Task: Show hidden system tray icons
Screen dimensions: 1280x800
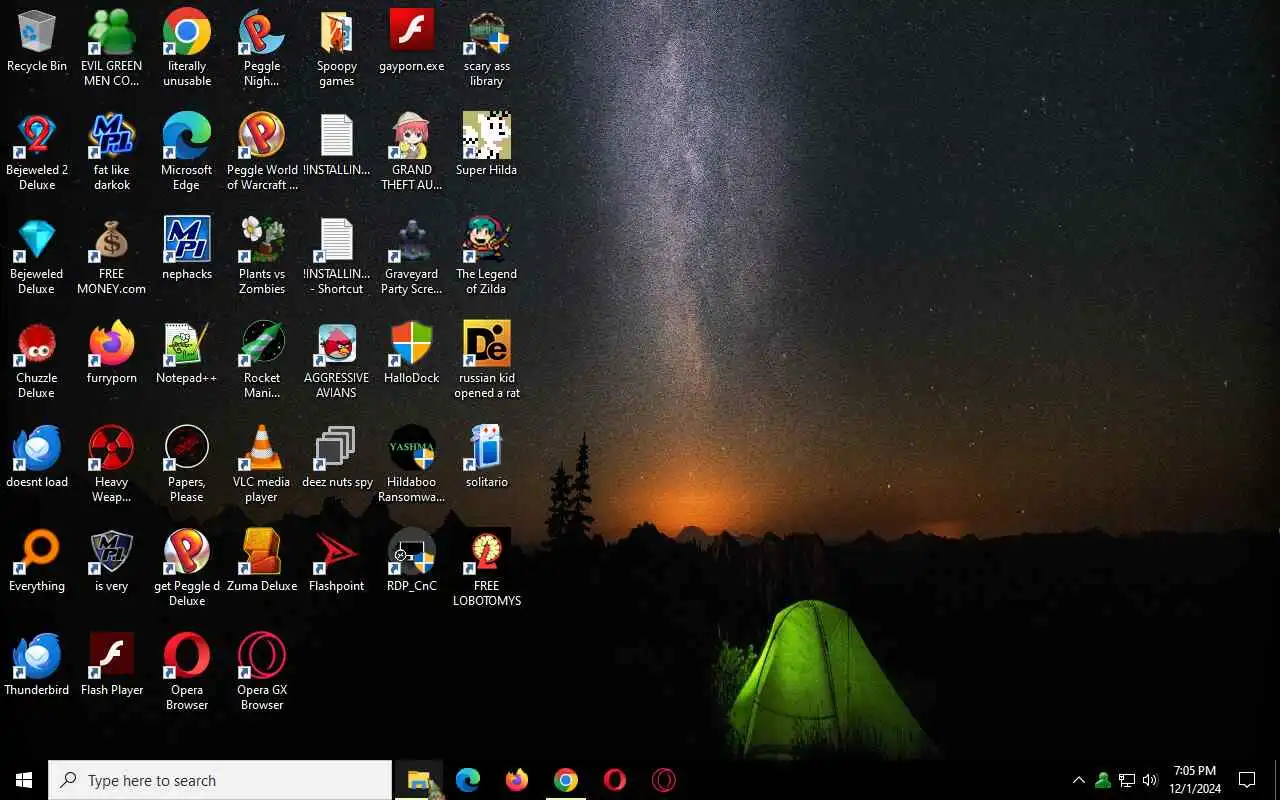Action: [1079, 780]
